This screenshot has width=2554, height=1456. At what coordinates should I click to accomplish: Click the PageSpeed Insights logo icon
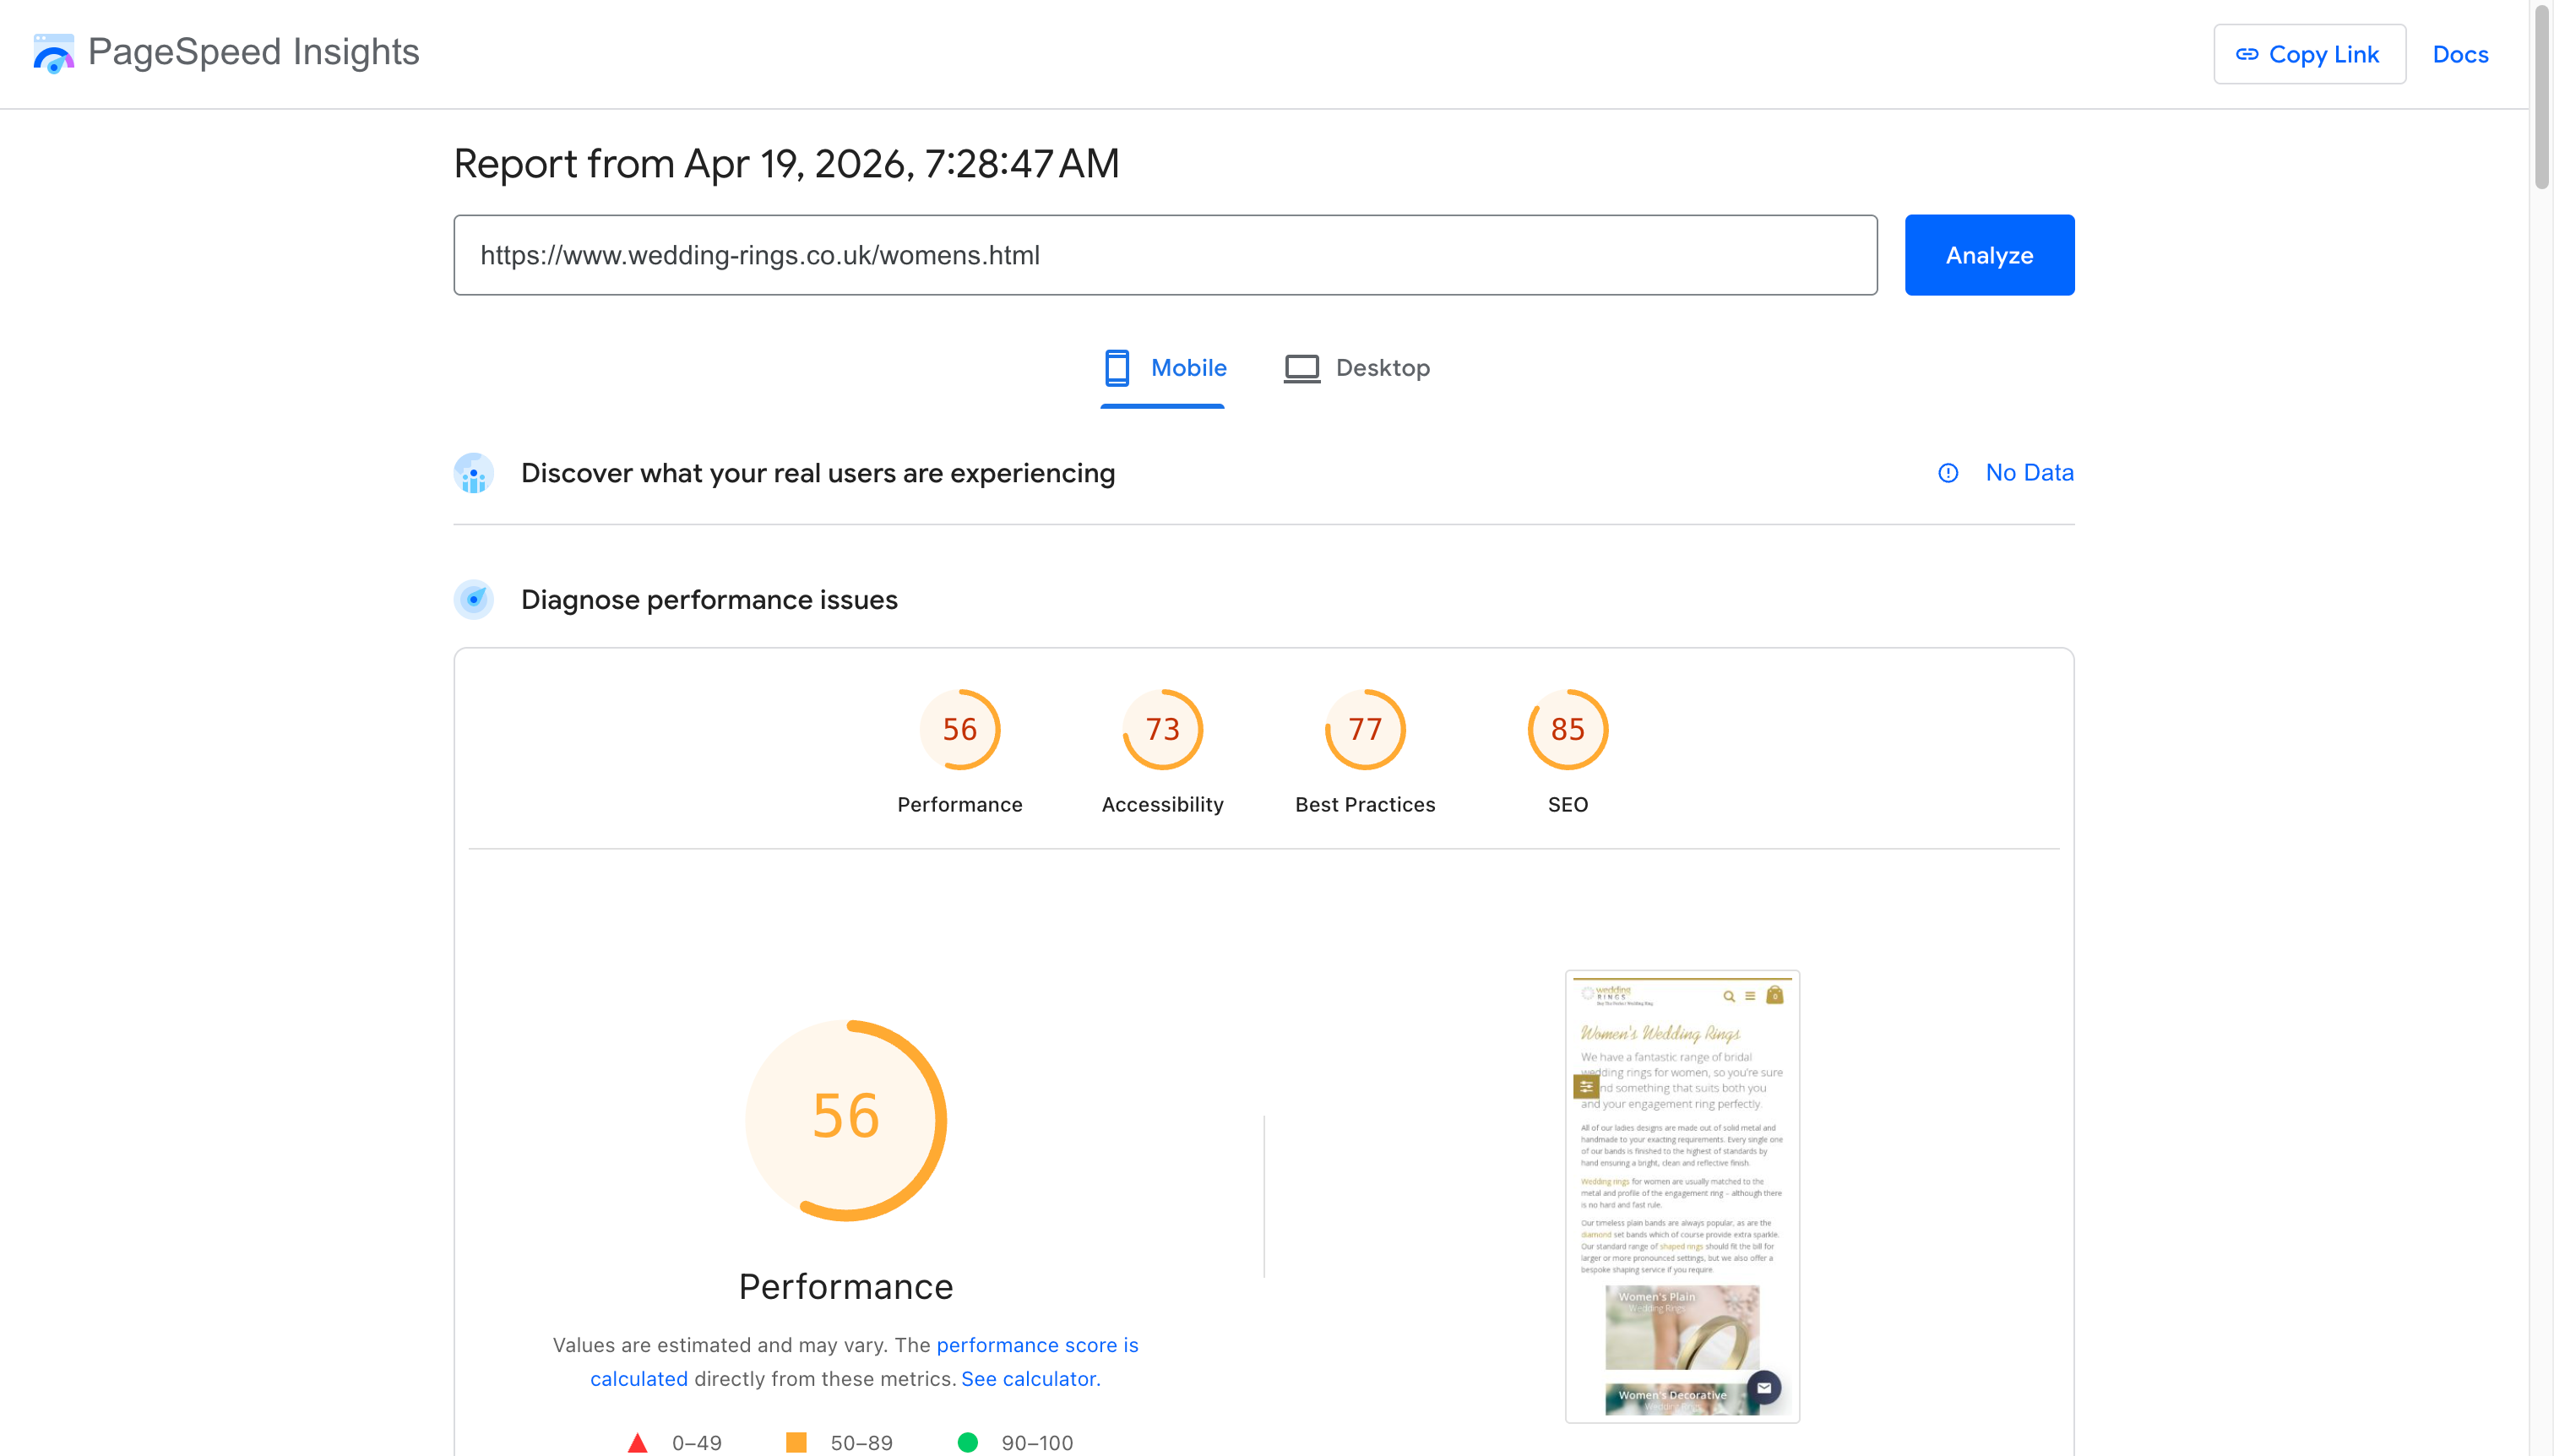tap(53, 53)
